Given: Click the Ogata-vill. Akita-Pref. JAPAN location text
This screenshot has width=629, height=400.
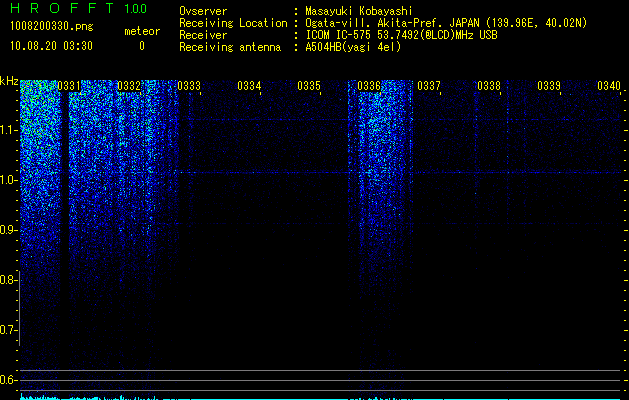Looking at the screenshot, I should point(446,23).
